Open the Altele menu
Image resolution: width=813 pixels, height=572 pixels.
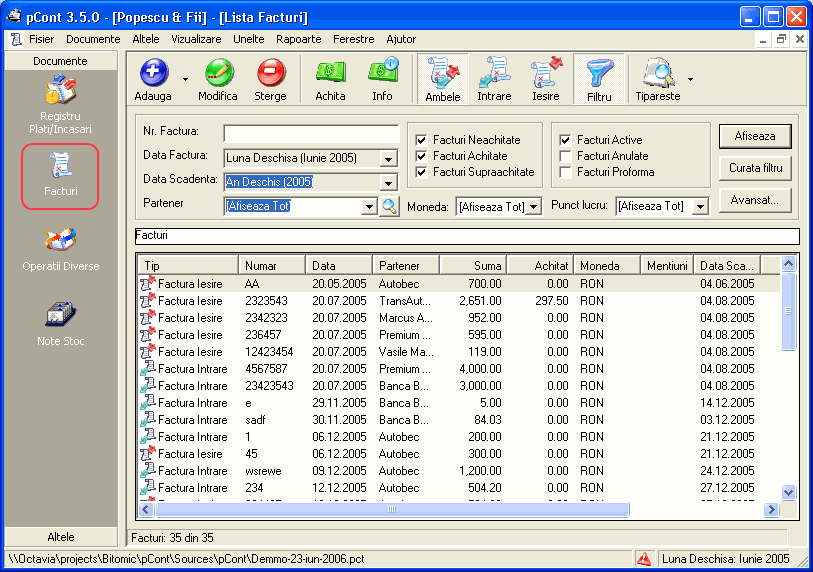[x=146, y=39]
